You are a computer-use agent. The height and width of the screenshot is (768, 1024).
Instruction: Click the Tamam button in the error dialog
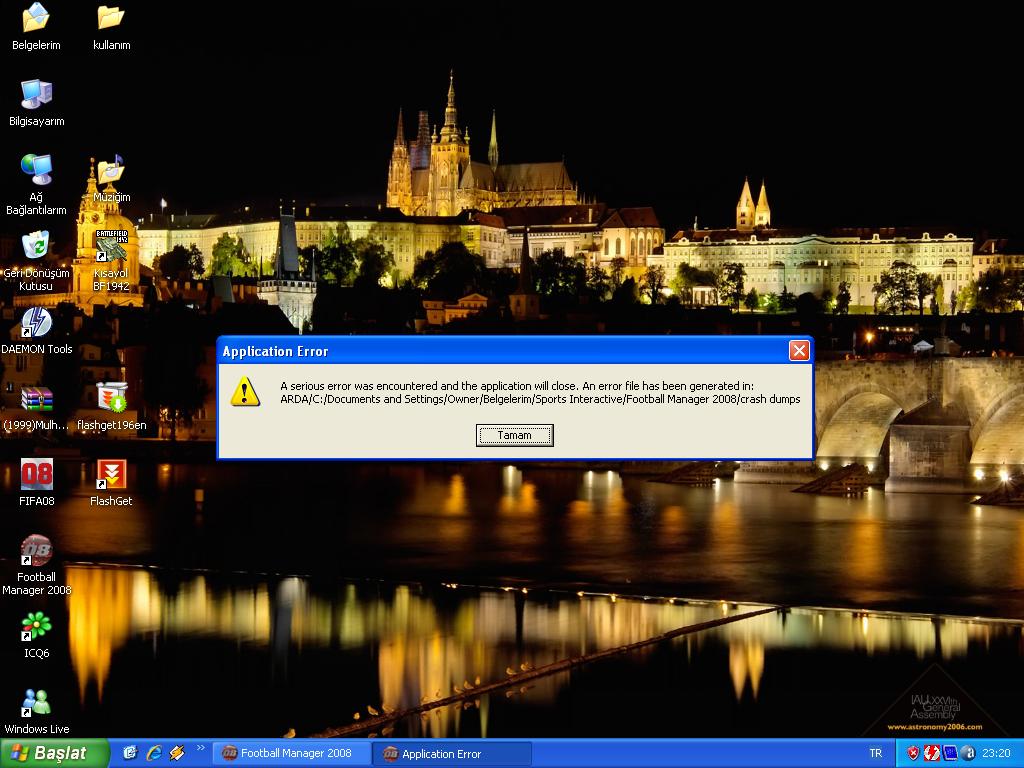tap(514, 435)
